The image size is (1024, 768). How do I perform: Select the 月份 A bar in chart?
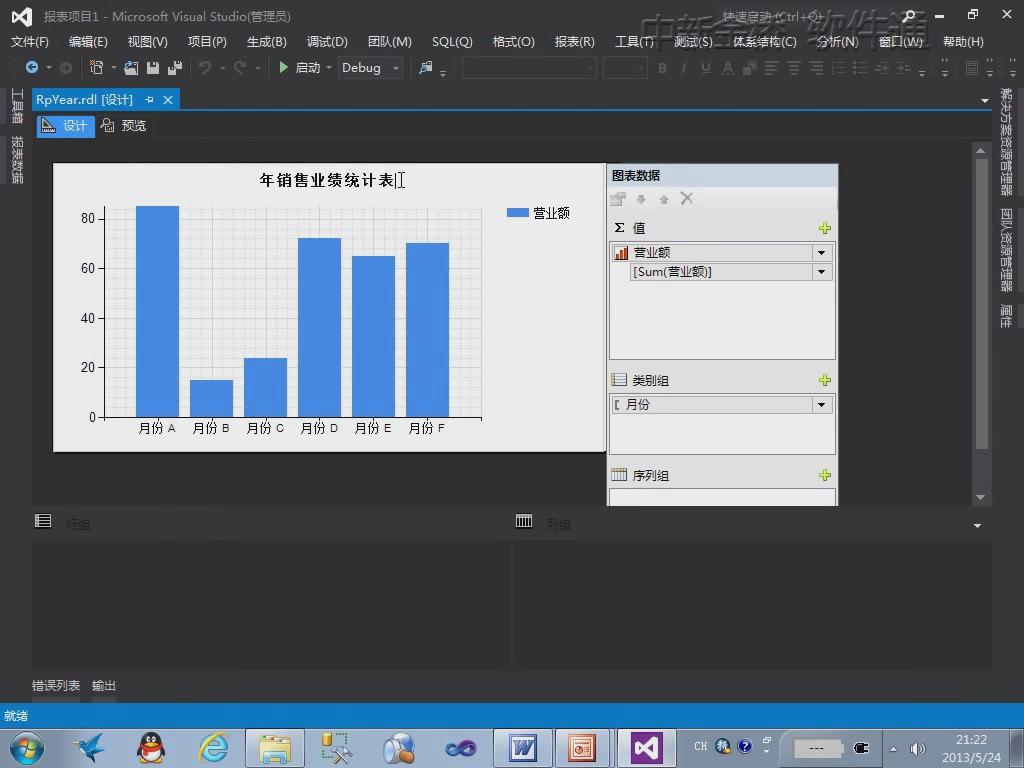point(157,312)
